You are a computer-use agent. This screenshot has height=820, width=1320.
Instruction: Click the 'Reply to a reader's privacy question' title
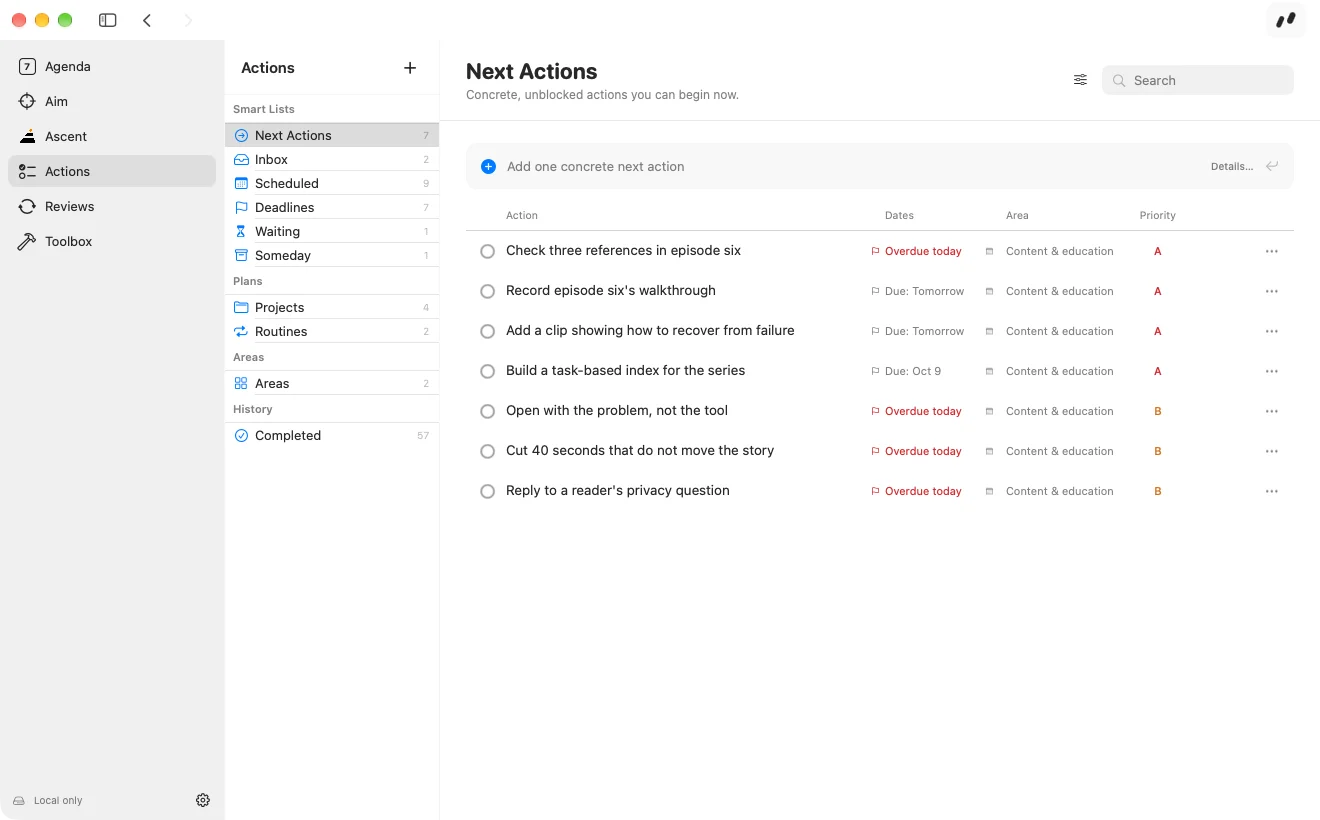click(618, 491)
